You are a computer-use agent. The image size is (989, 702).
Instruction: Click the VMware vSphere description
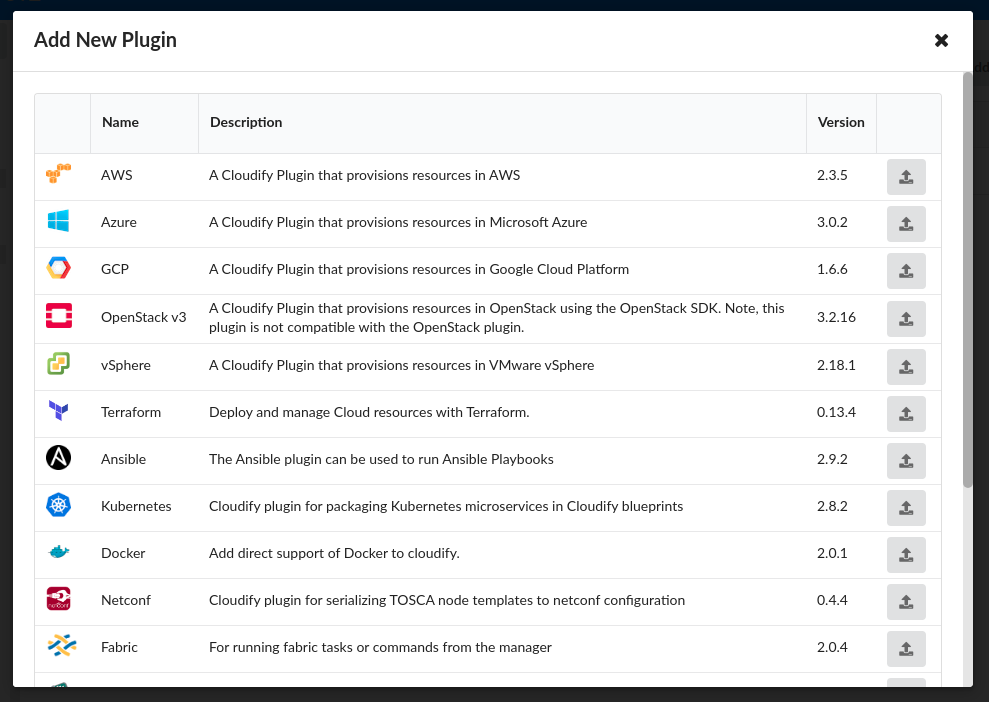(401, 365)
